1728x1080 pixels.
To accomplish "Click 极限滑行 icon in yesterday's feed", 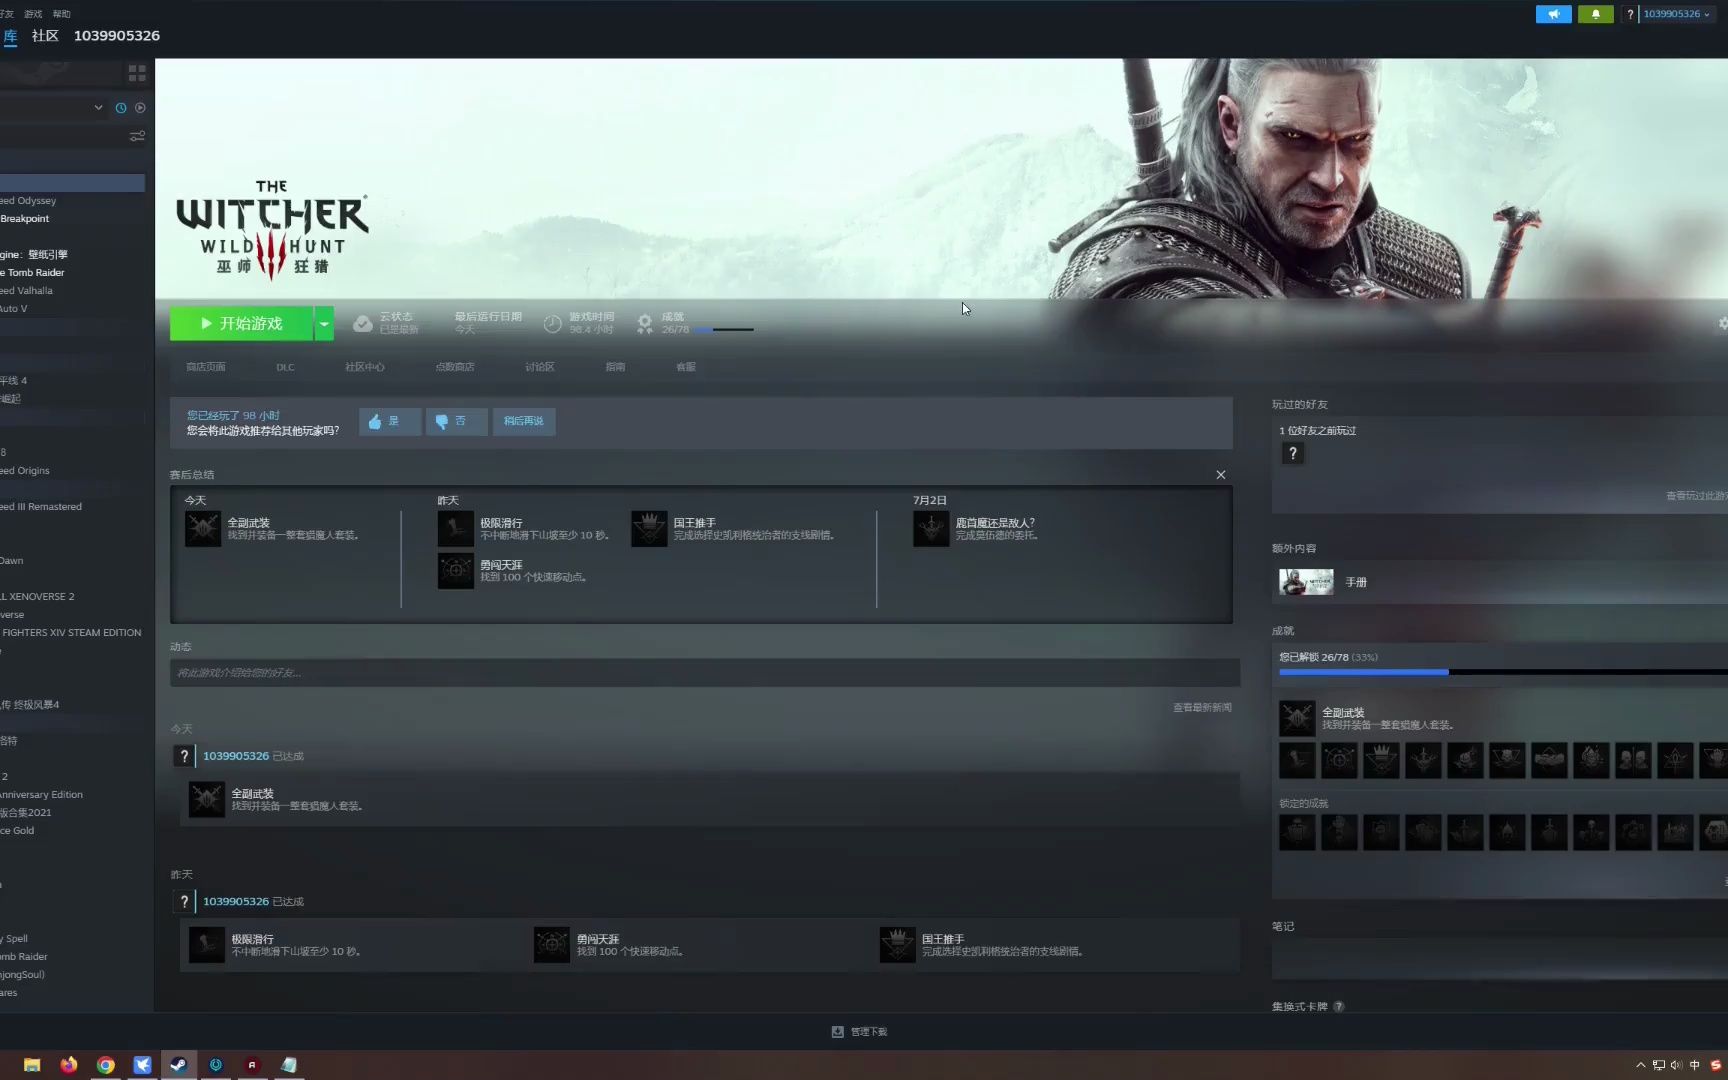I will (207, 945).
